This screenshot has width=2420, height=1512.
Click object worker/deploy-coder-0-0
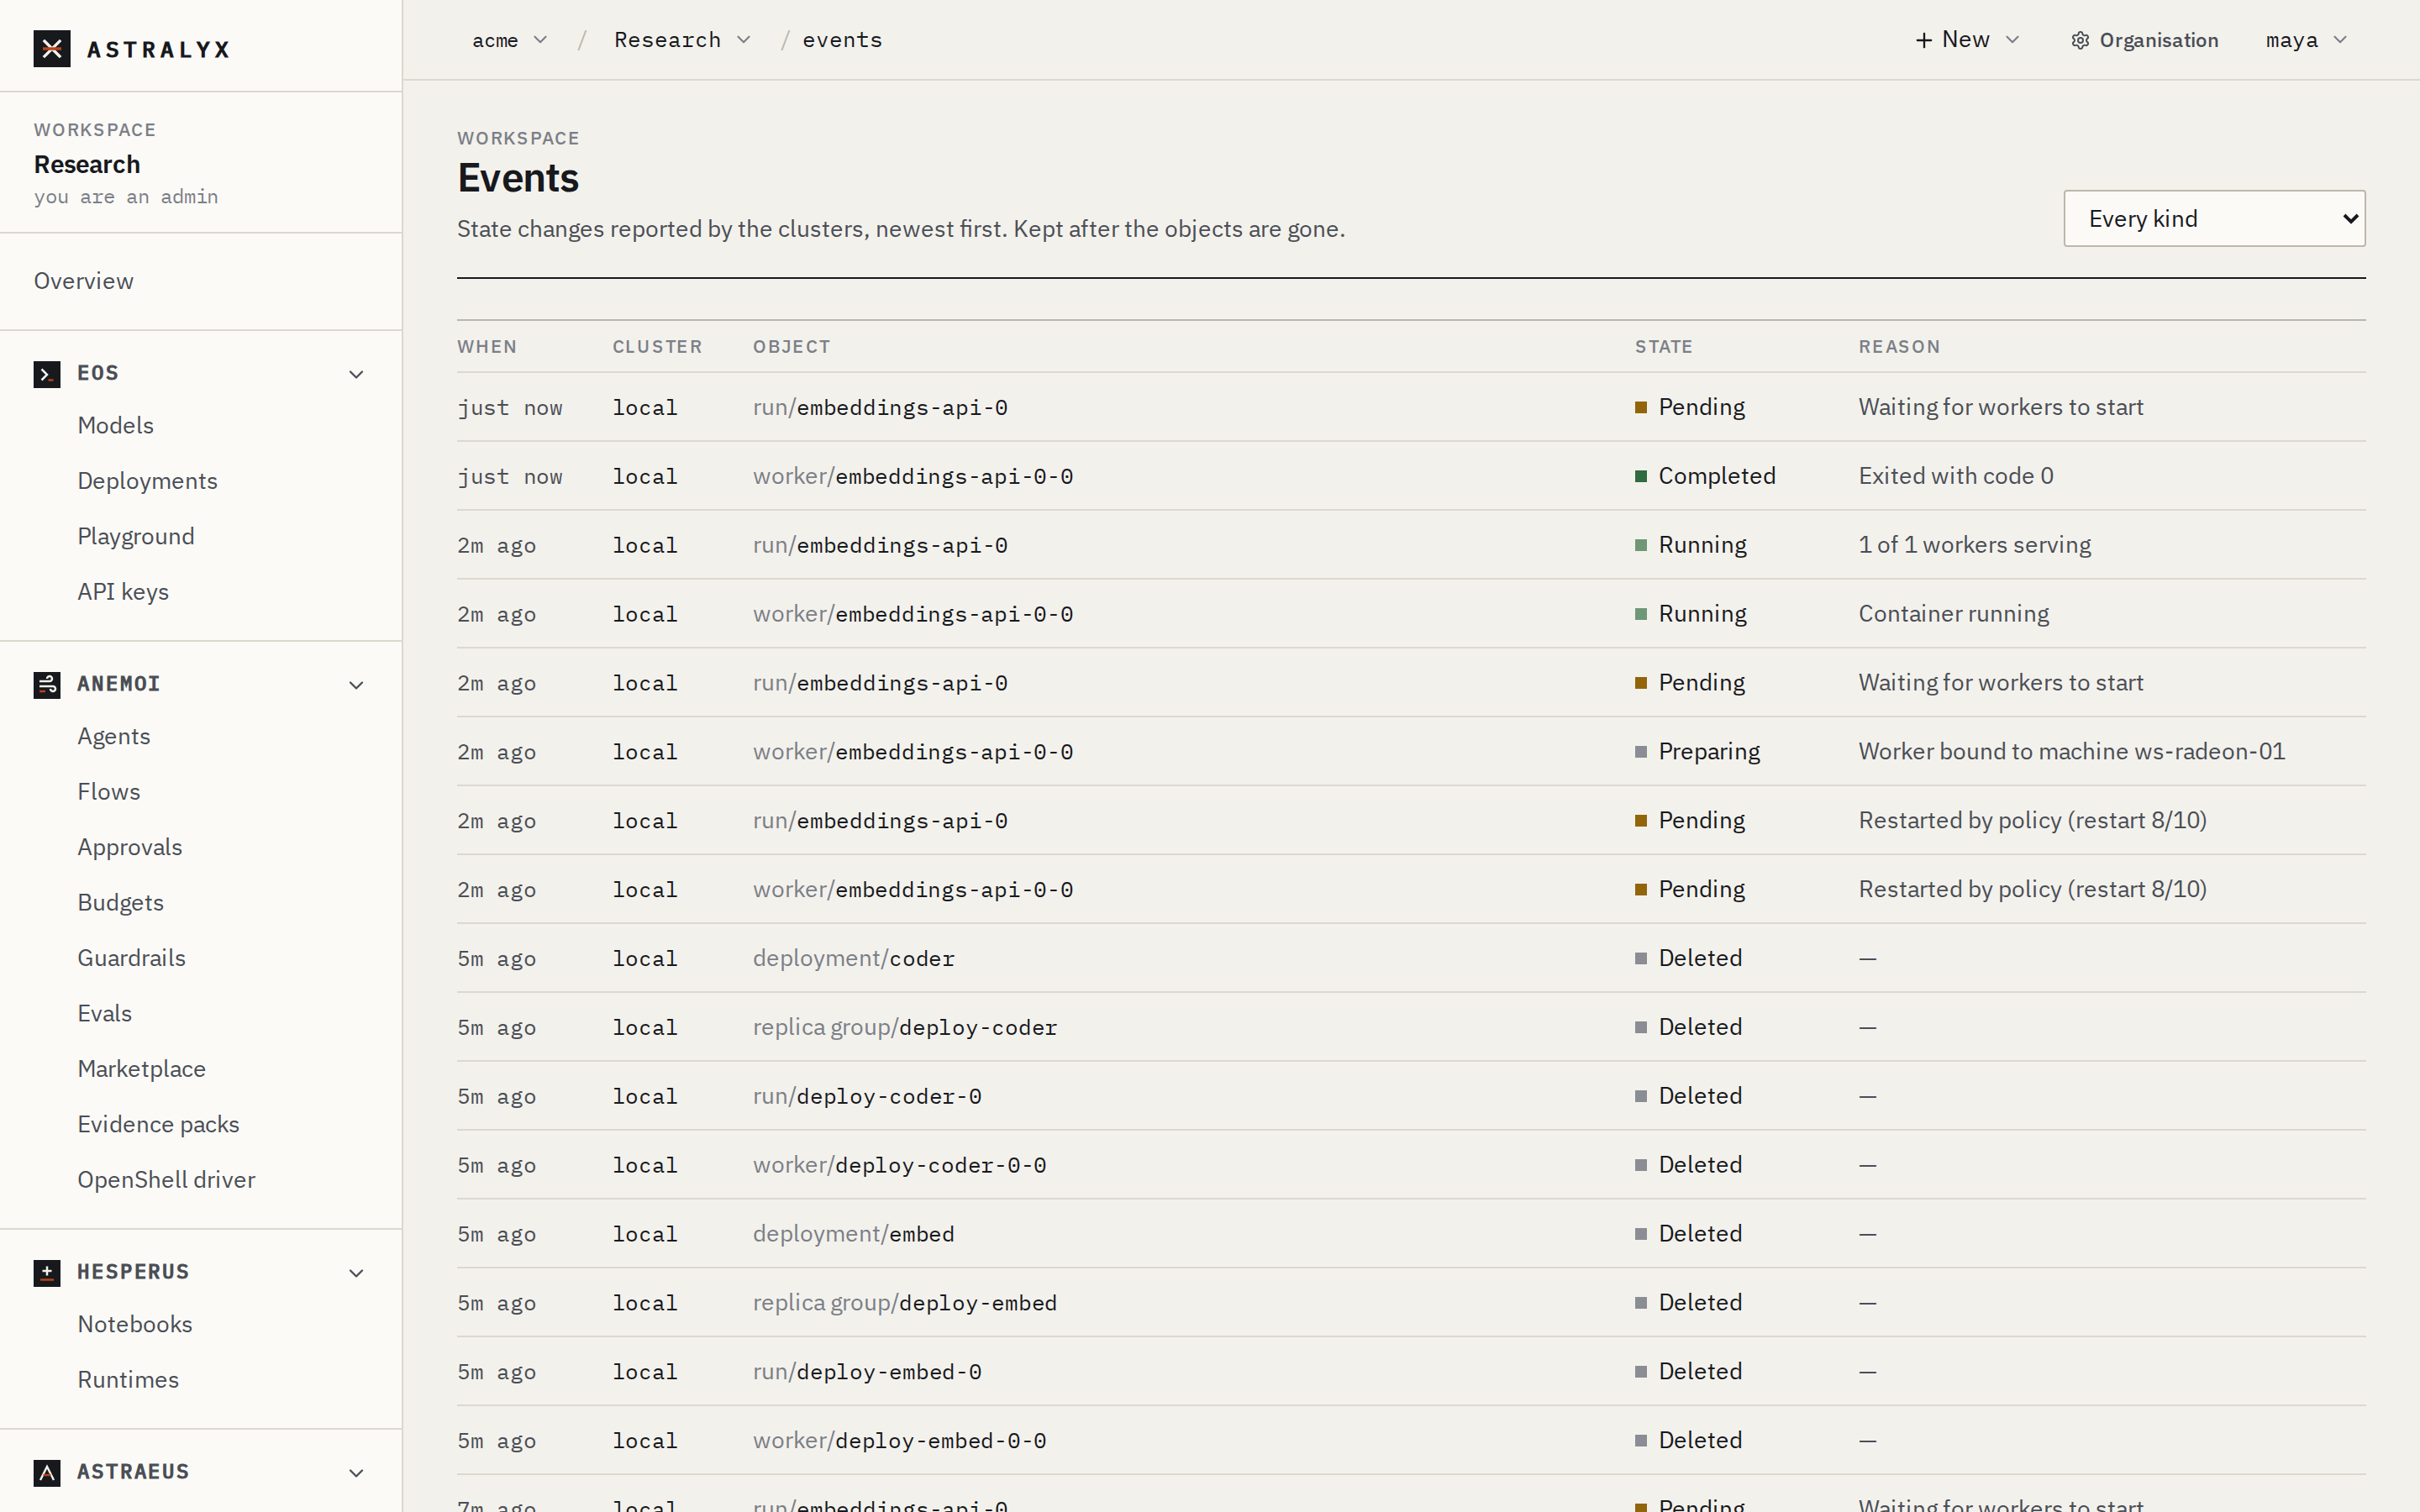[900, 1165]
